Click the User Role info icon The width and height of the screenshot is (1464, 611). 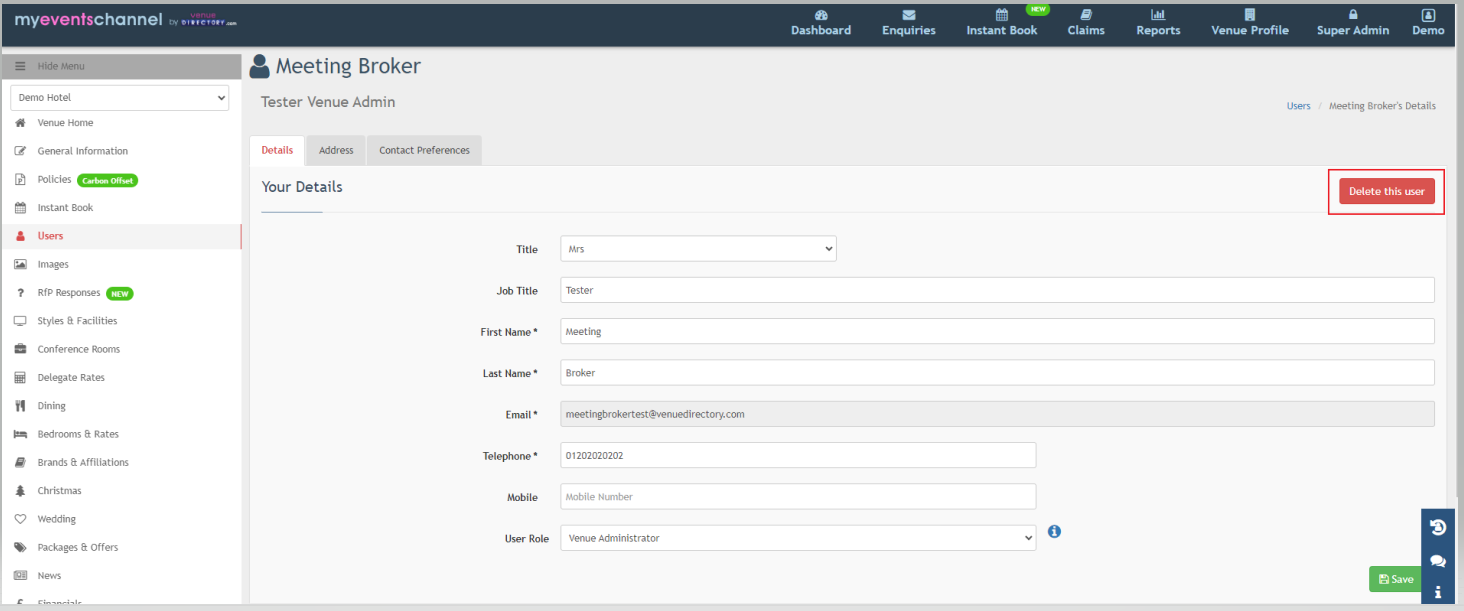pyautogui.click(x=1054, y=531)
